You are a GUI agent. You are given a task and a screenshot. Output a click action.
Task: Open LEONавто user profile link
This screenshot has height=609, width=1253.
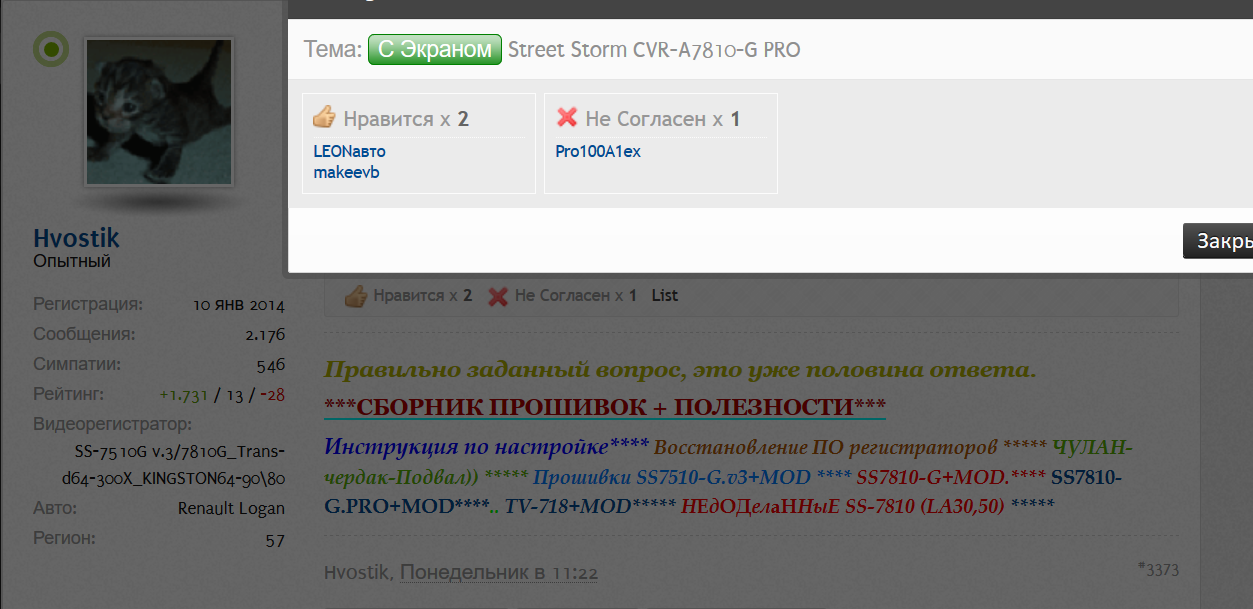point(349,151)
